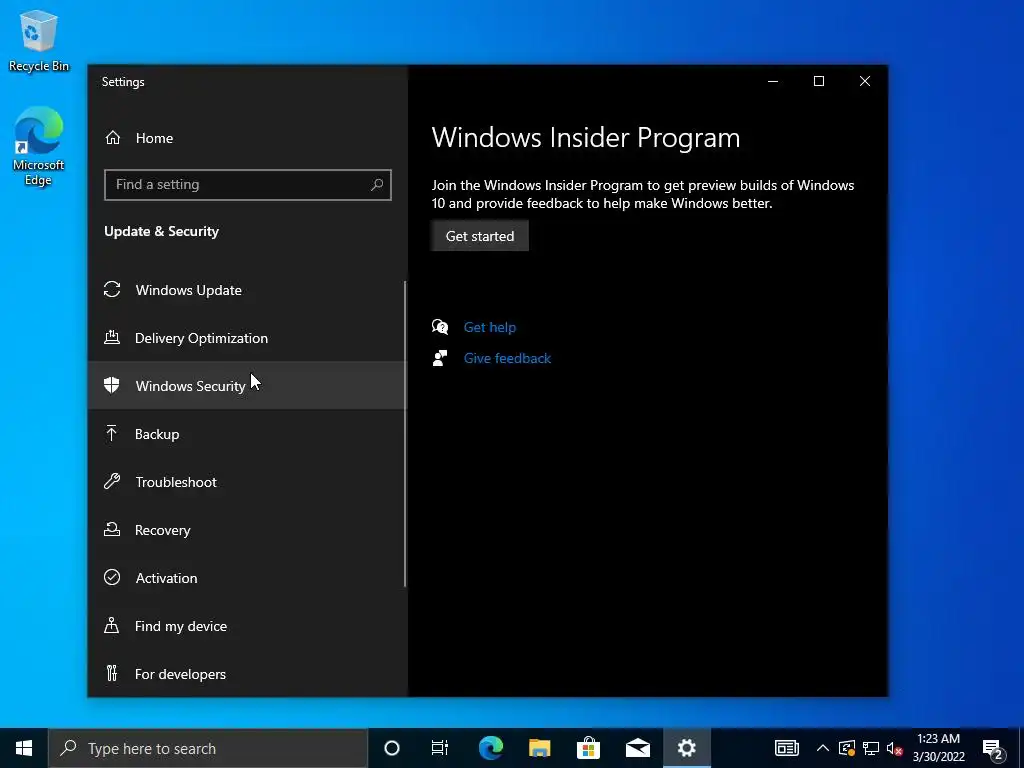The height and width of the screenshot is (768, 1024).
Task: Open the Action Center notifications icon
Action: coord(993,748)
